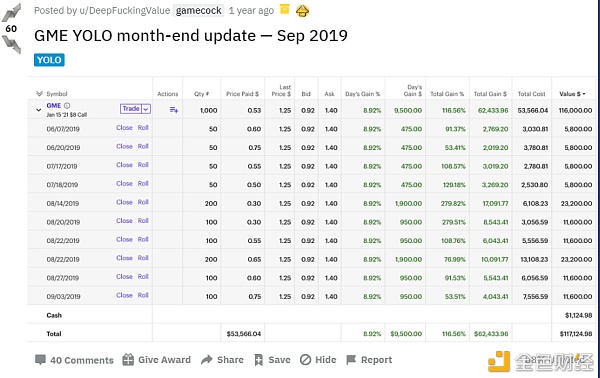Click the yellow gold award icon

[x=285, y=9]
